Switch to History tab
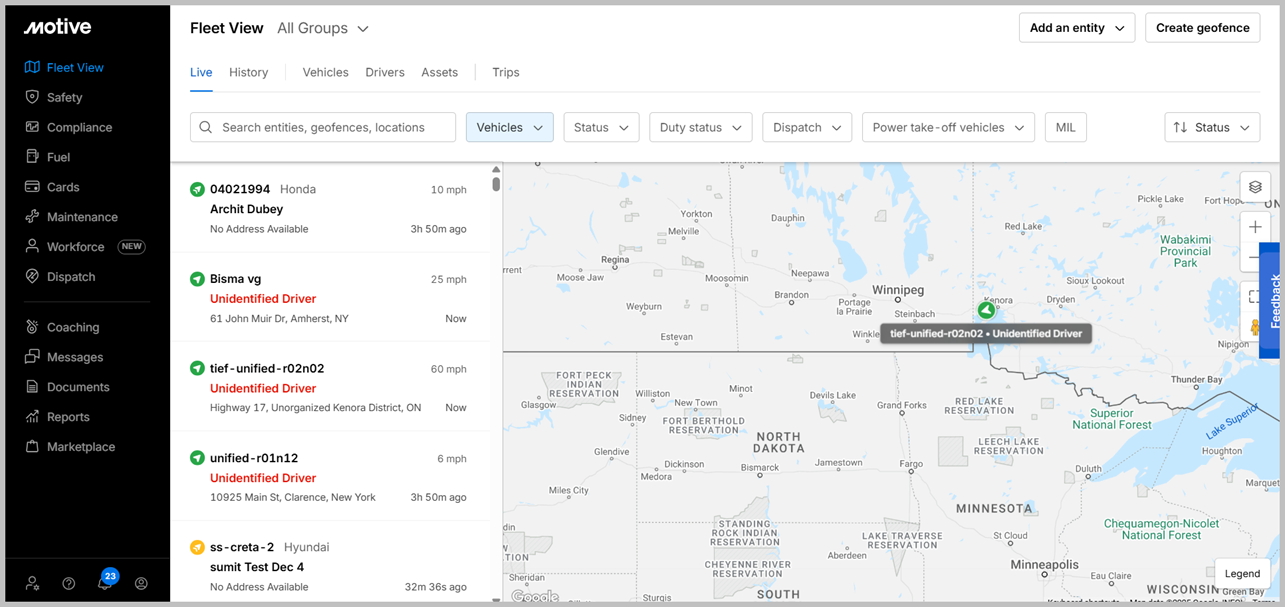 (x=249, y=72)
